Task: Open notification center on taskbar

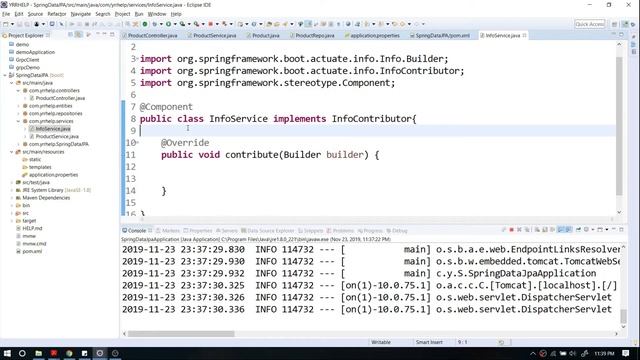Action: point(626,353)
